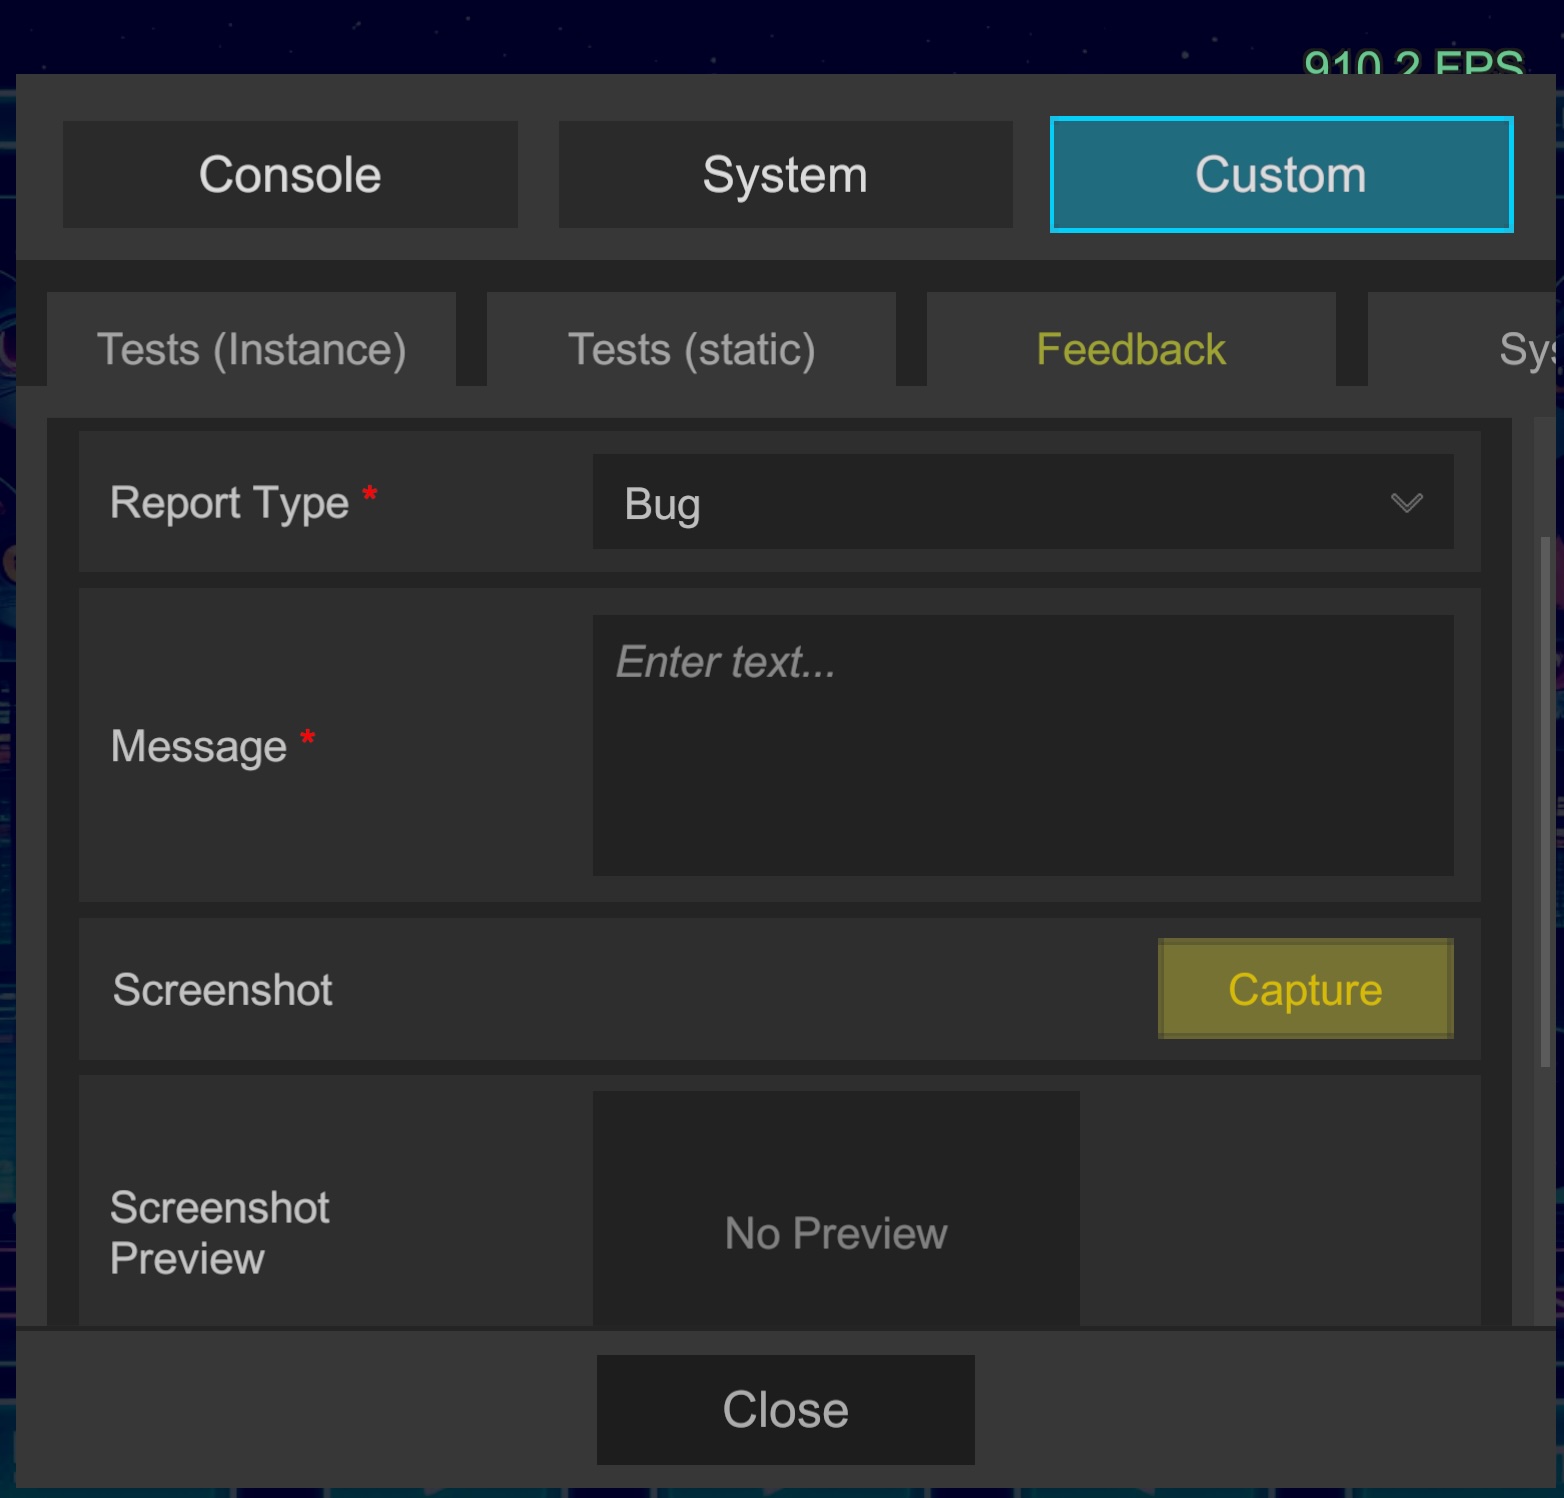The height and width of the screenshot is (1498, 1564).
Task: Click the green FPS counter readout
Action: (1413, 62)
